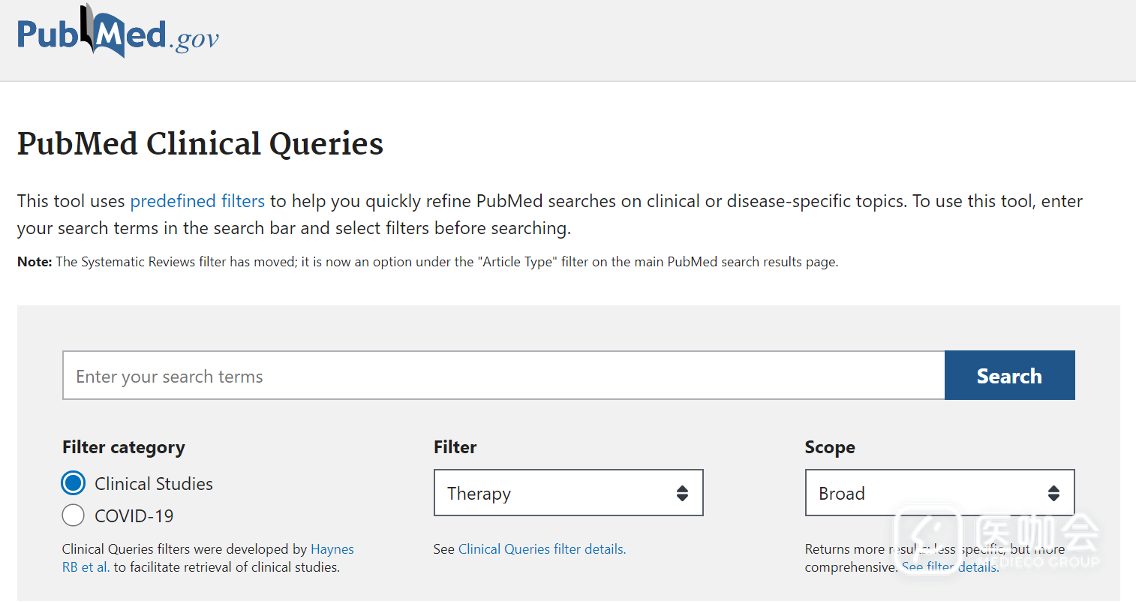This screenshot has height=602, width=1136.
Task: Click the Filter category label
Action: click(x=123, y=447)
